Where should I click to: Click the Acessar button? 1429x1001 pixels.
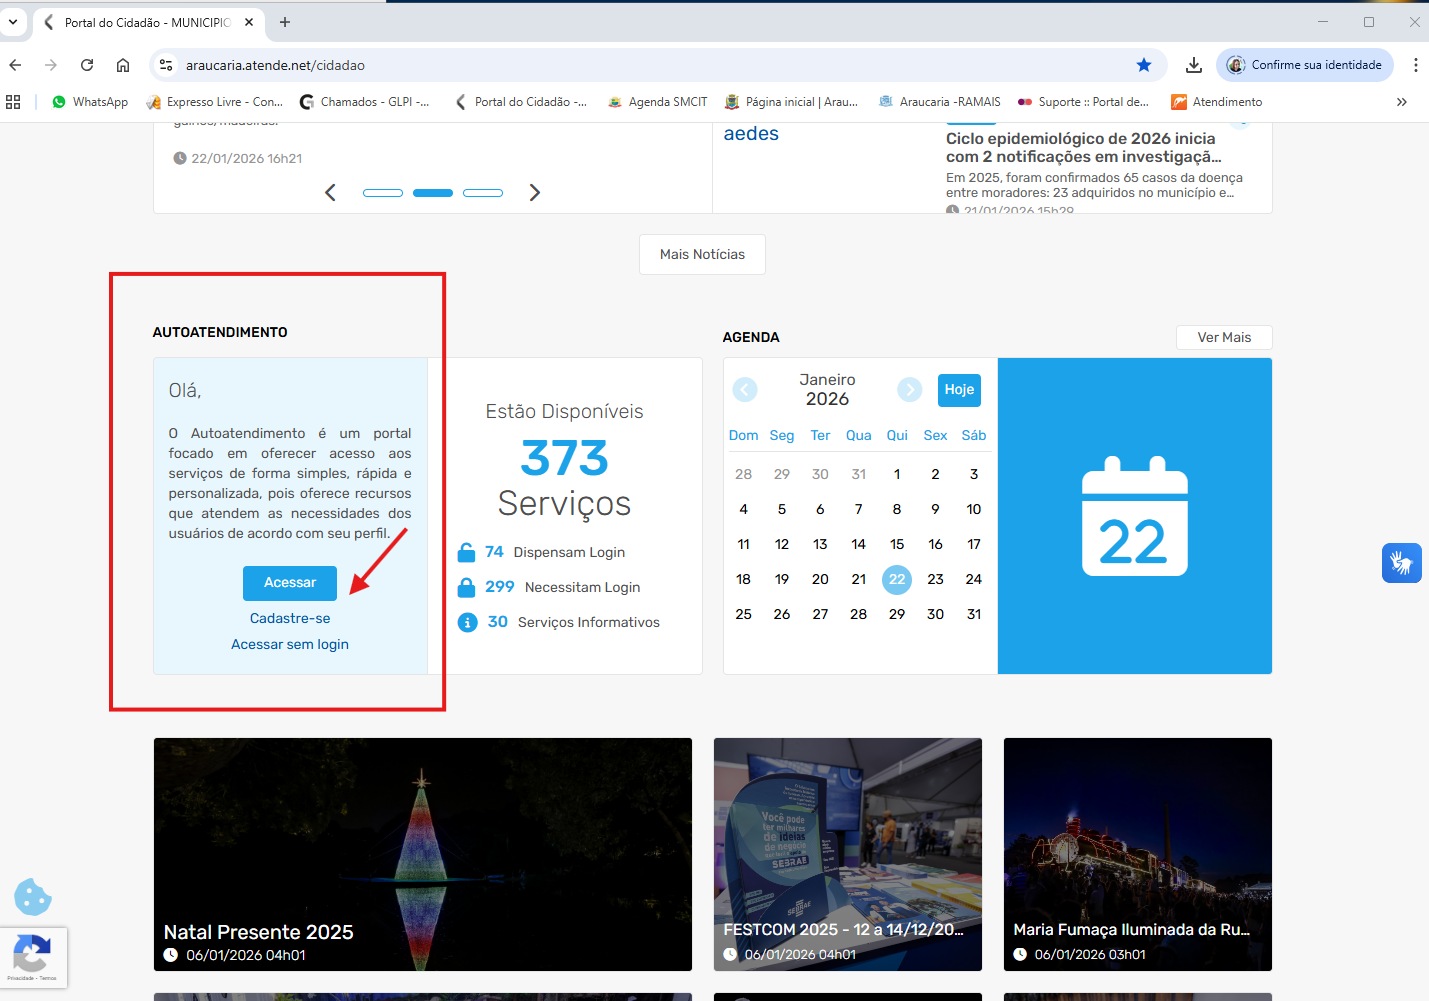pos(290,583)
